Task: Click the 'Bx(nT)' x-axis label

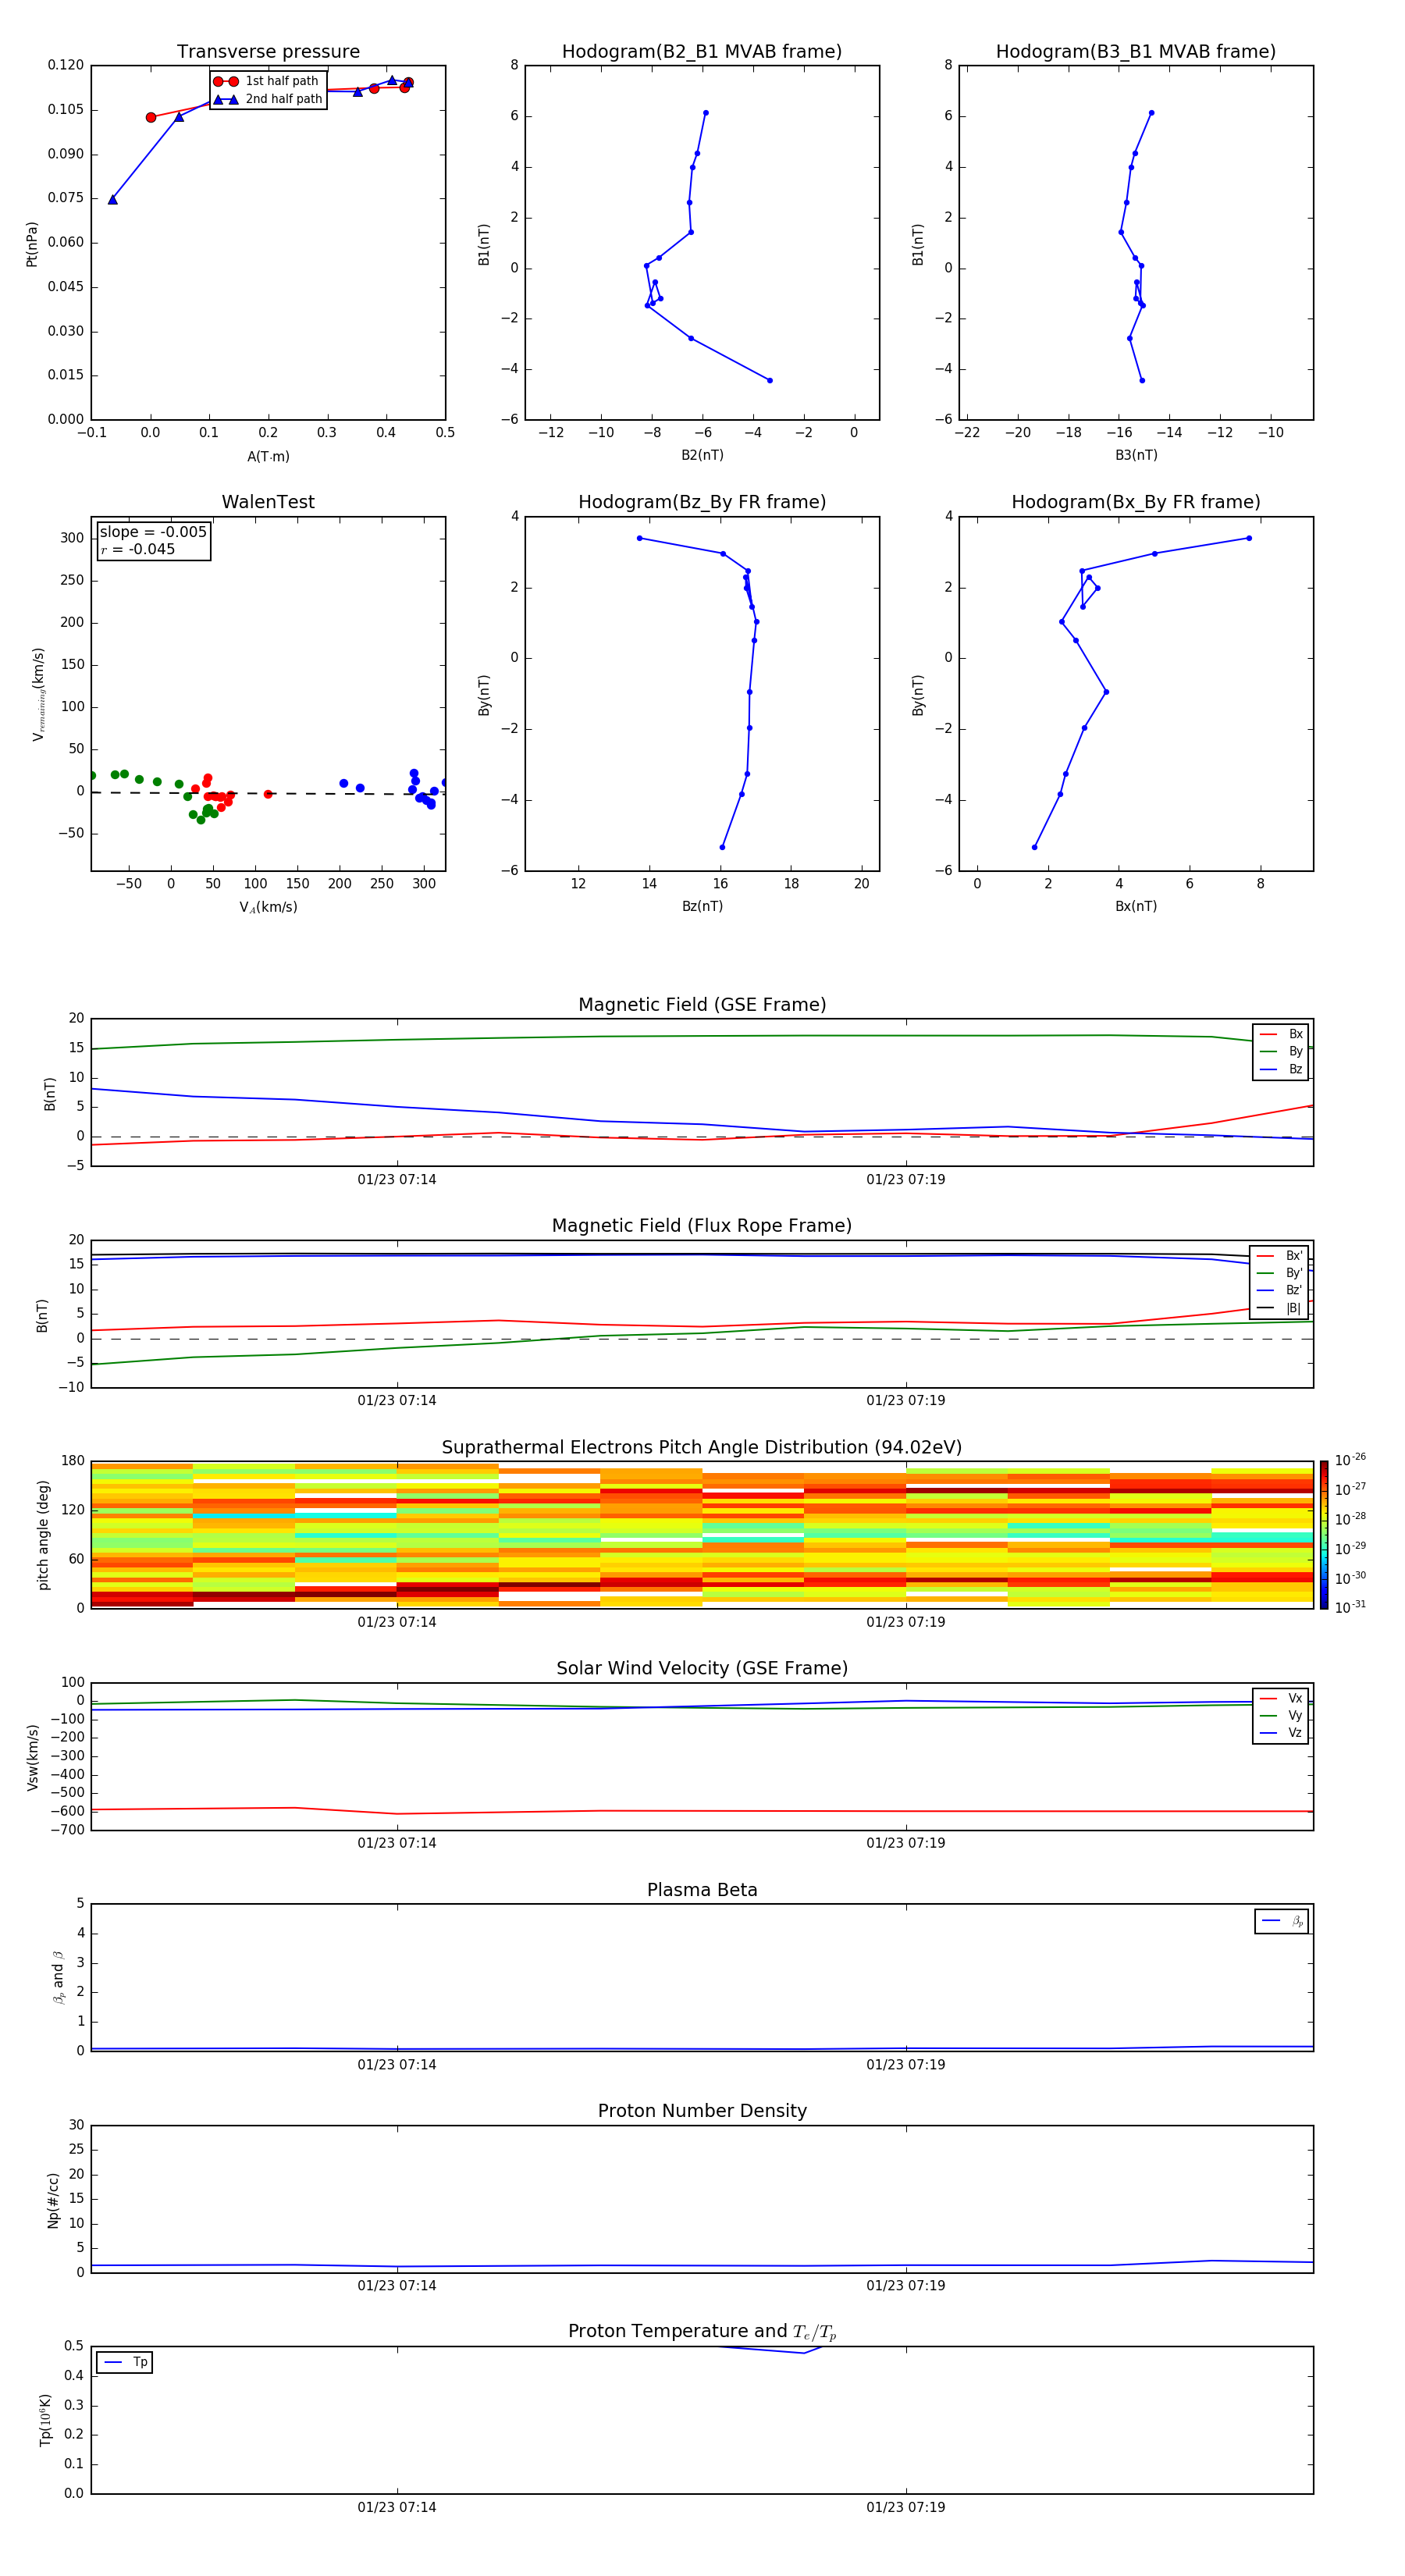Action: coord(1136,906)
